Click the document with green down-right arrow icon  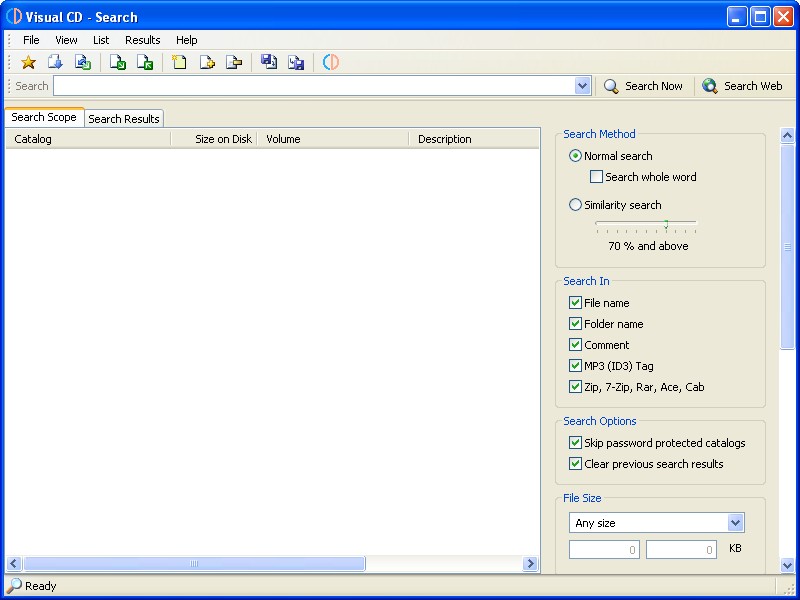pos(118,63)
